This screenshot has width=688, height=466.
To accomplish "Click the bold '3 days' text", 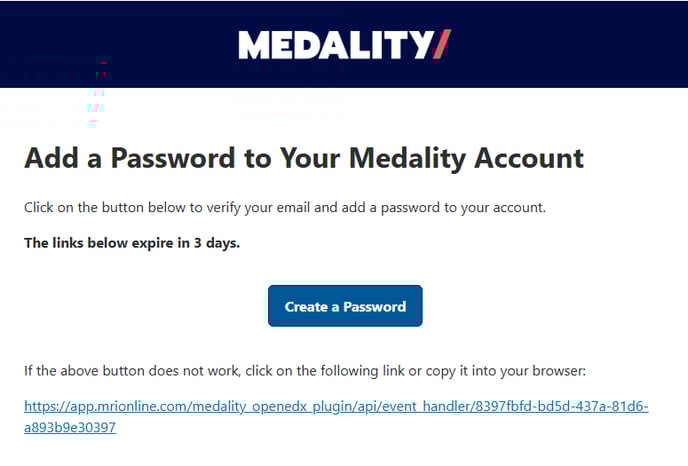I will coord(217,243).
